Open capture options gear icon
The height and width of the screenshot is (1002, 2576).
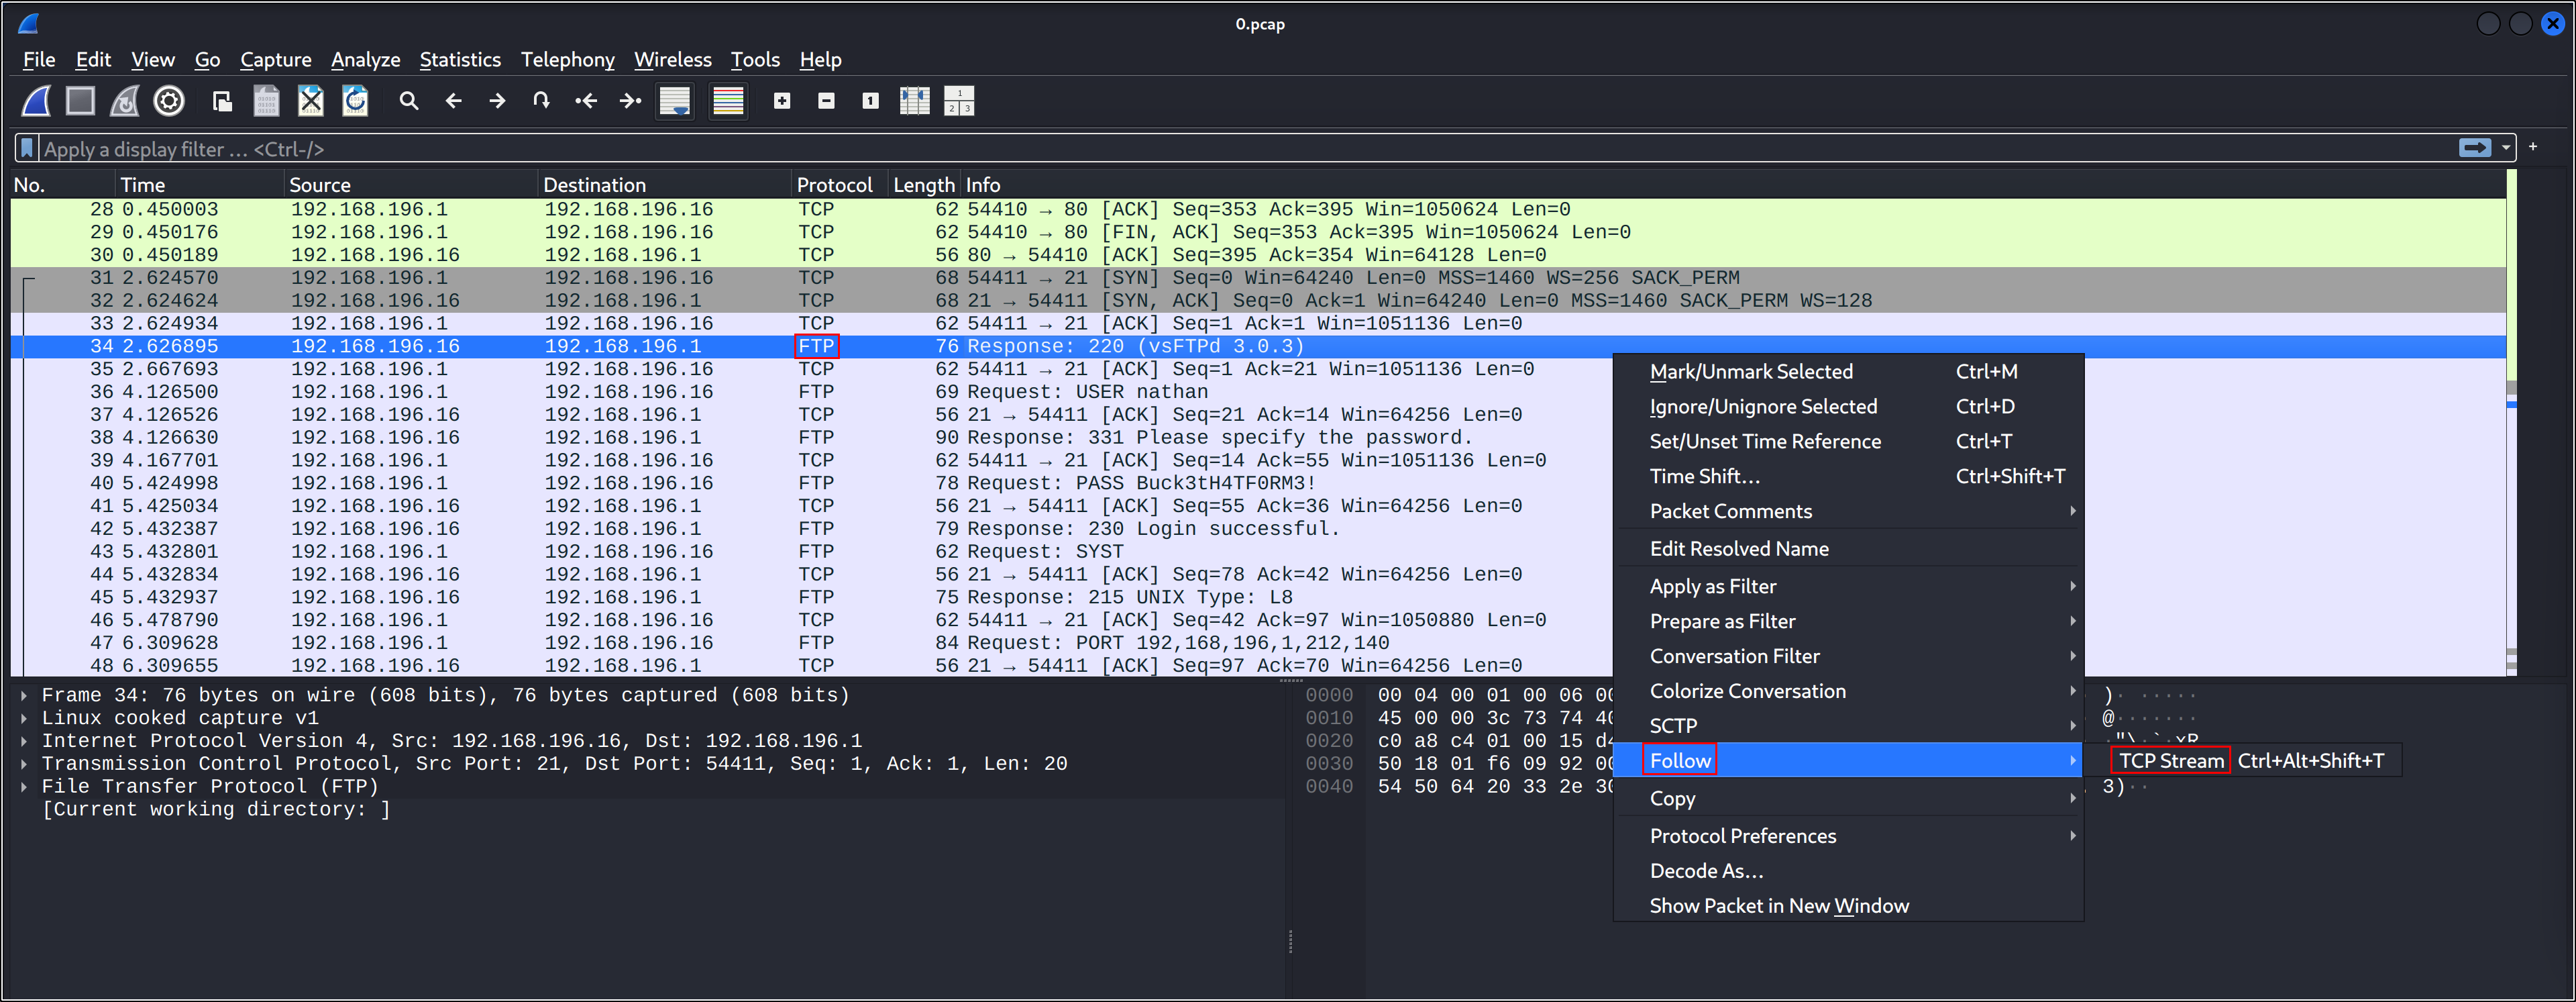(x=169, y=101)
